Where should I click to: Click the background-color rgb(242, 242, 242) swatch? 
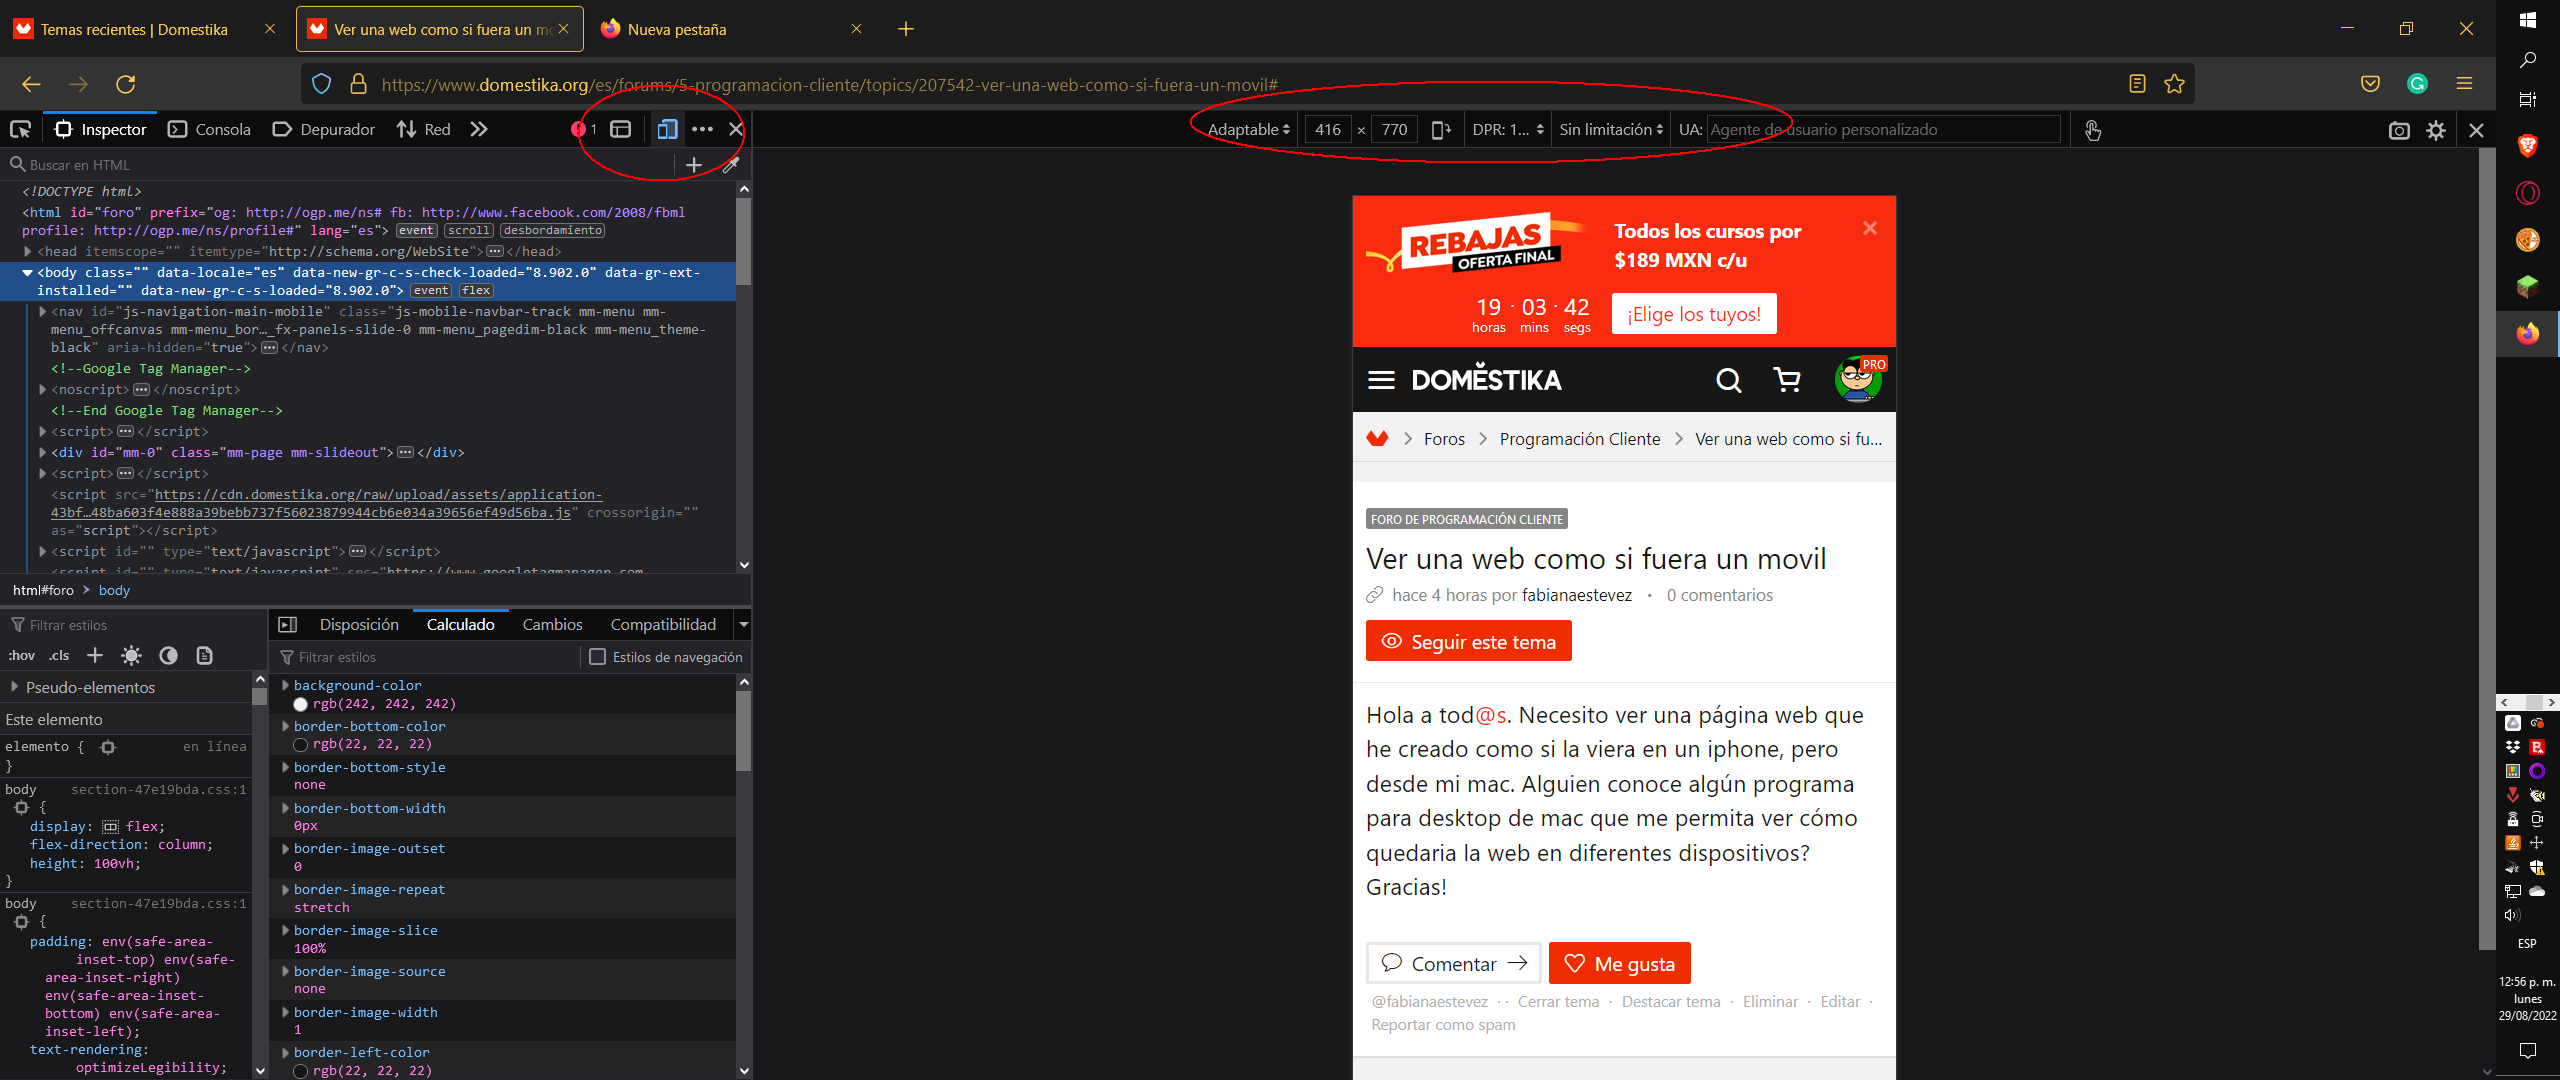[300, 704]
